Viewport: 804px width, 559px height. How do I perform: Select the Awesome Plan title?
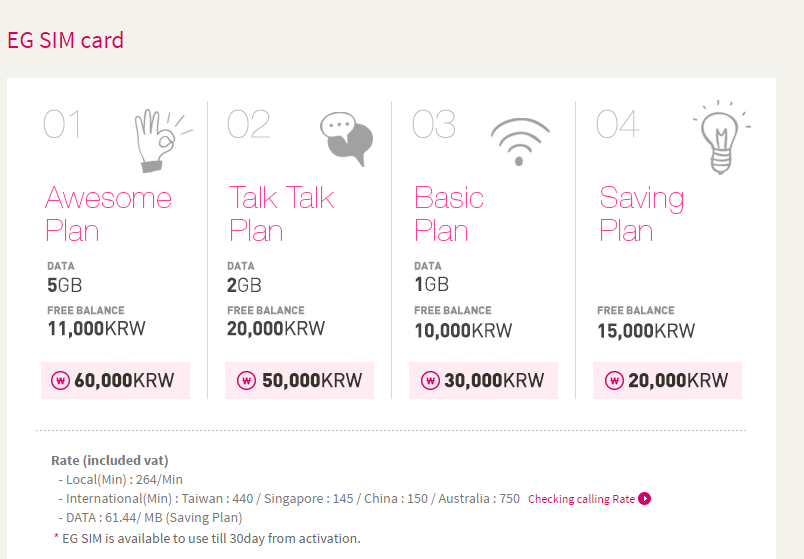pyautogui.click(x=108, y=214)
